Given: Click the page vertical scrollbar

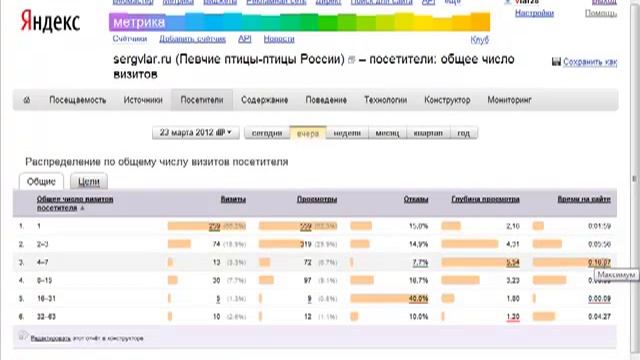Looking at the screenshot, I should 634,179.
